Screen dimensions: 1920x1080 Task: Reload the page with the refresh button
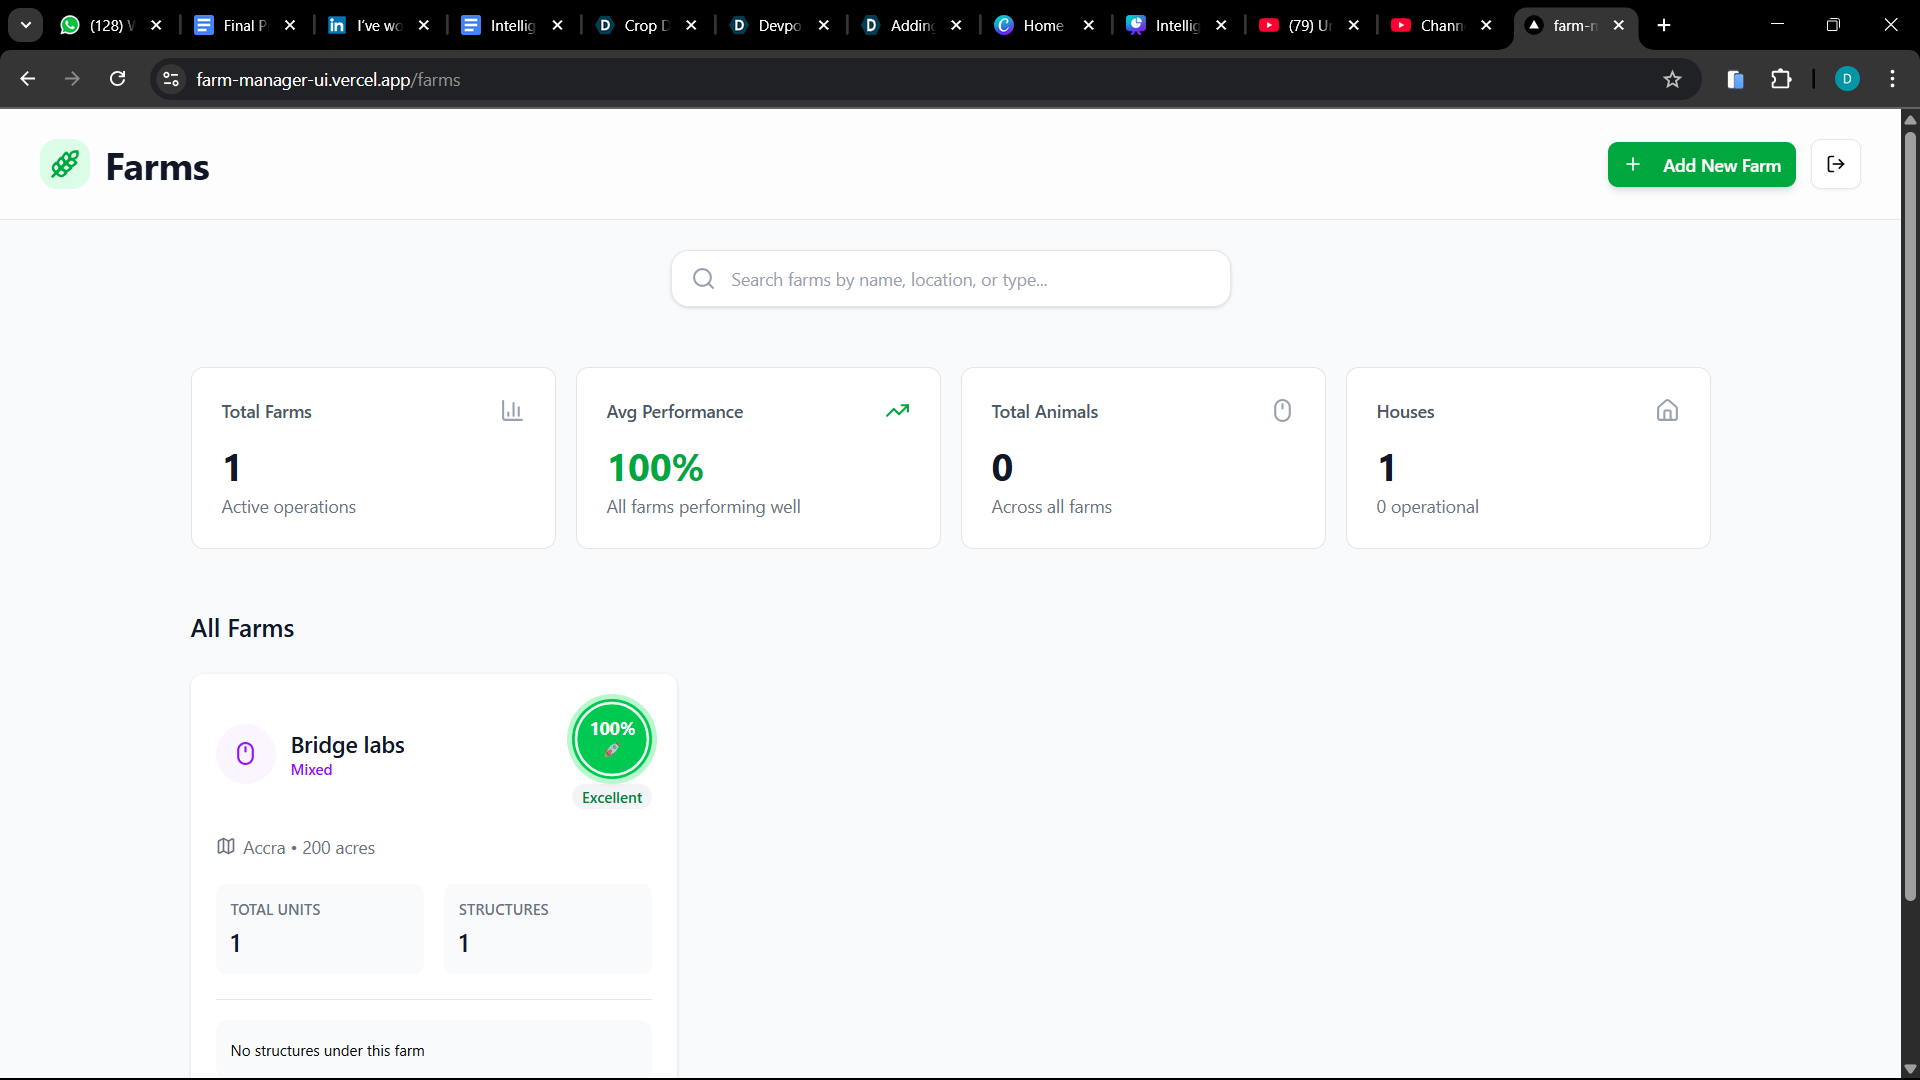pos(117,79)
